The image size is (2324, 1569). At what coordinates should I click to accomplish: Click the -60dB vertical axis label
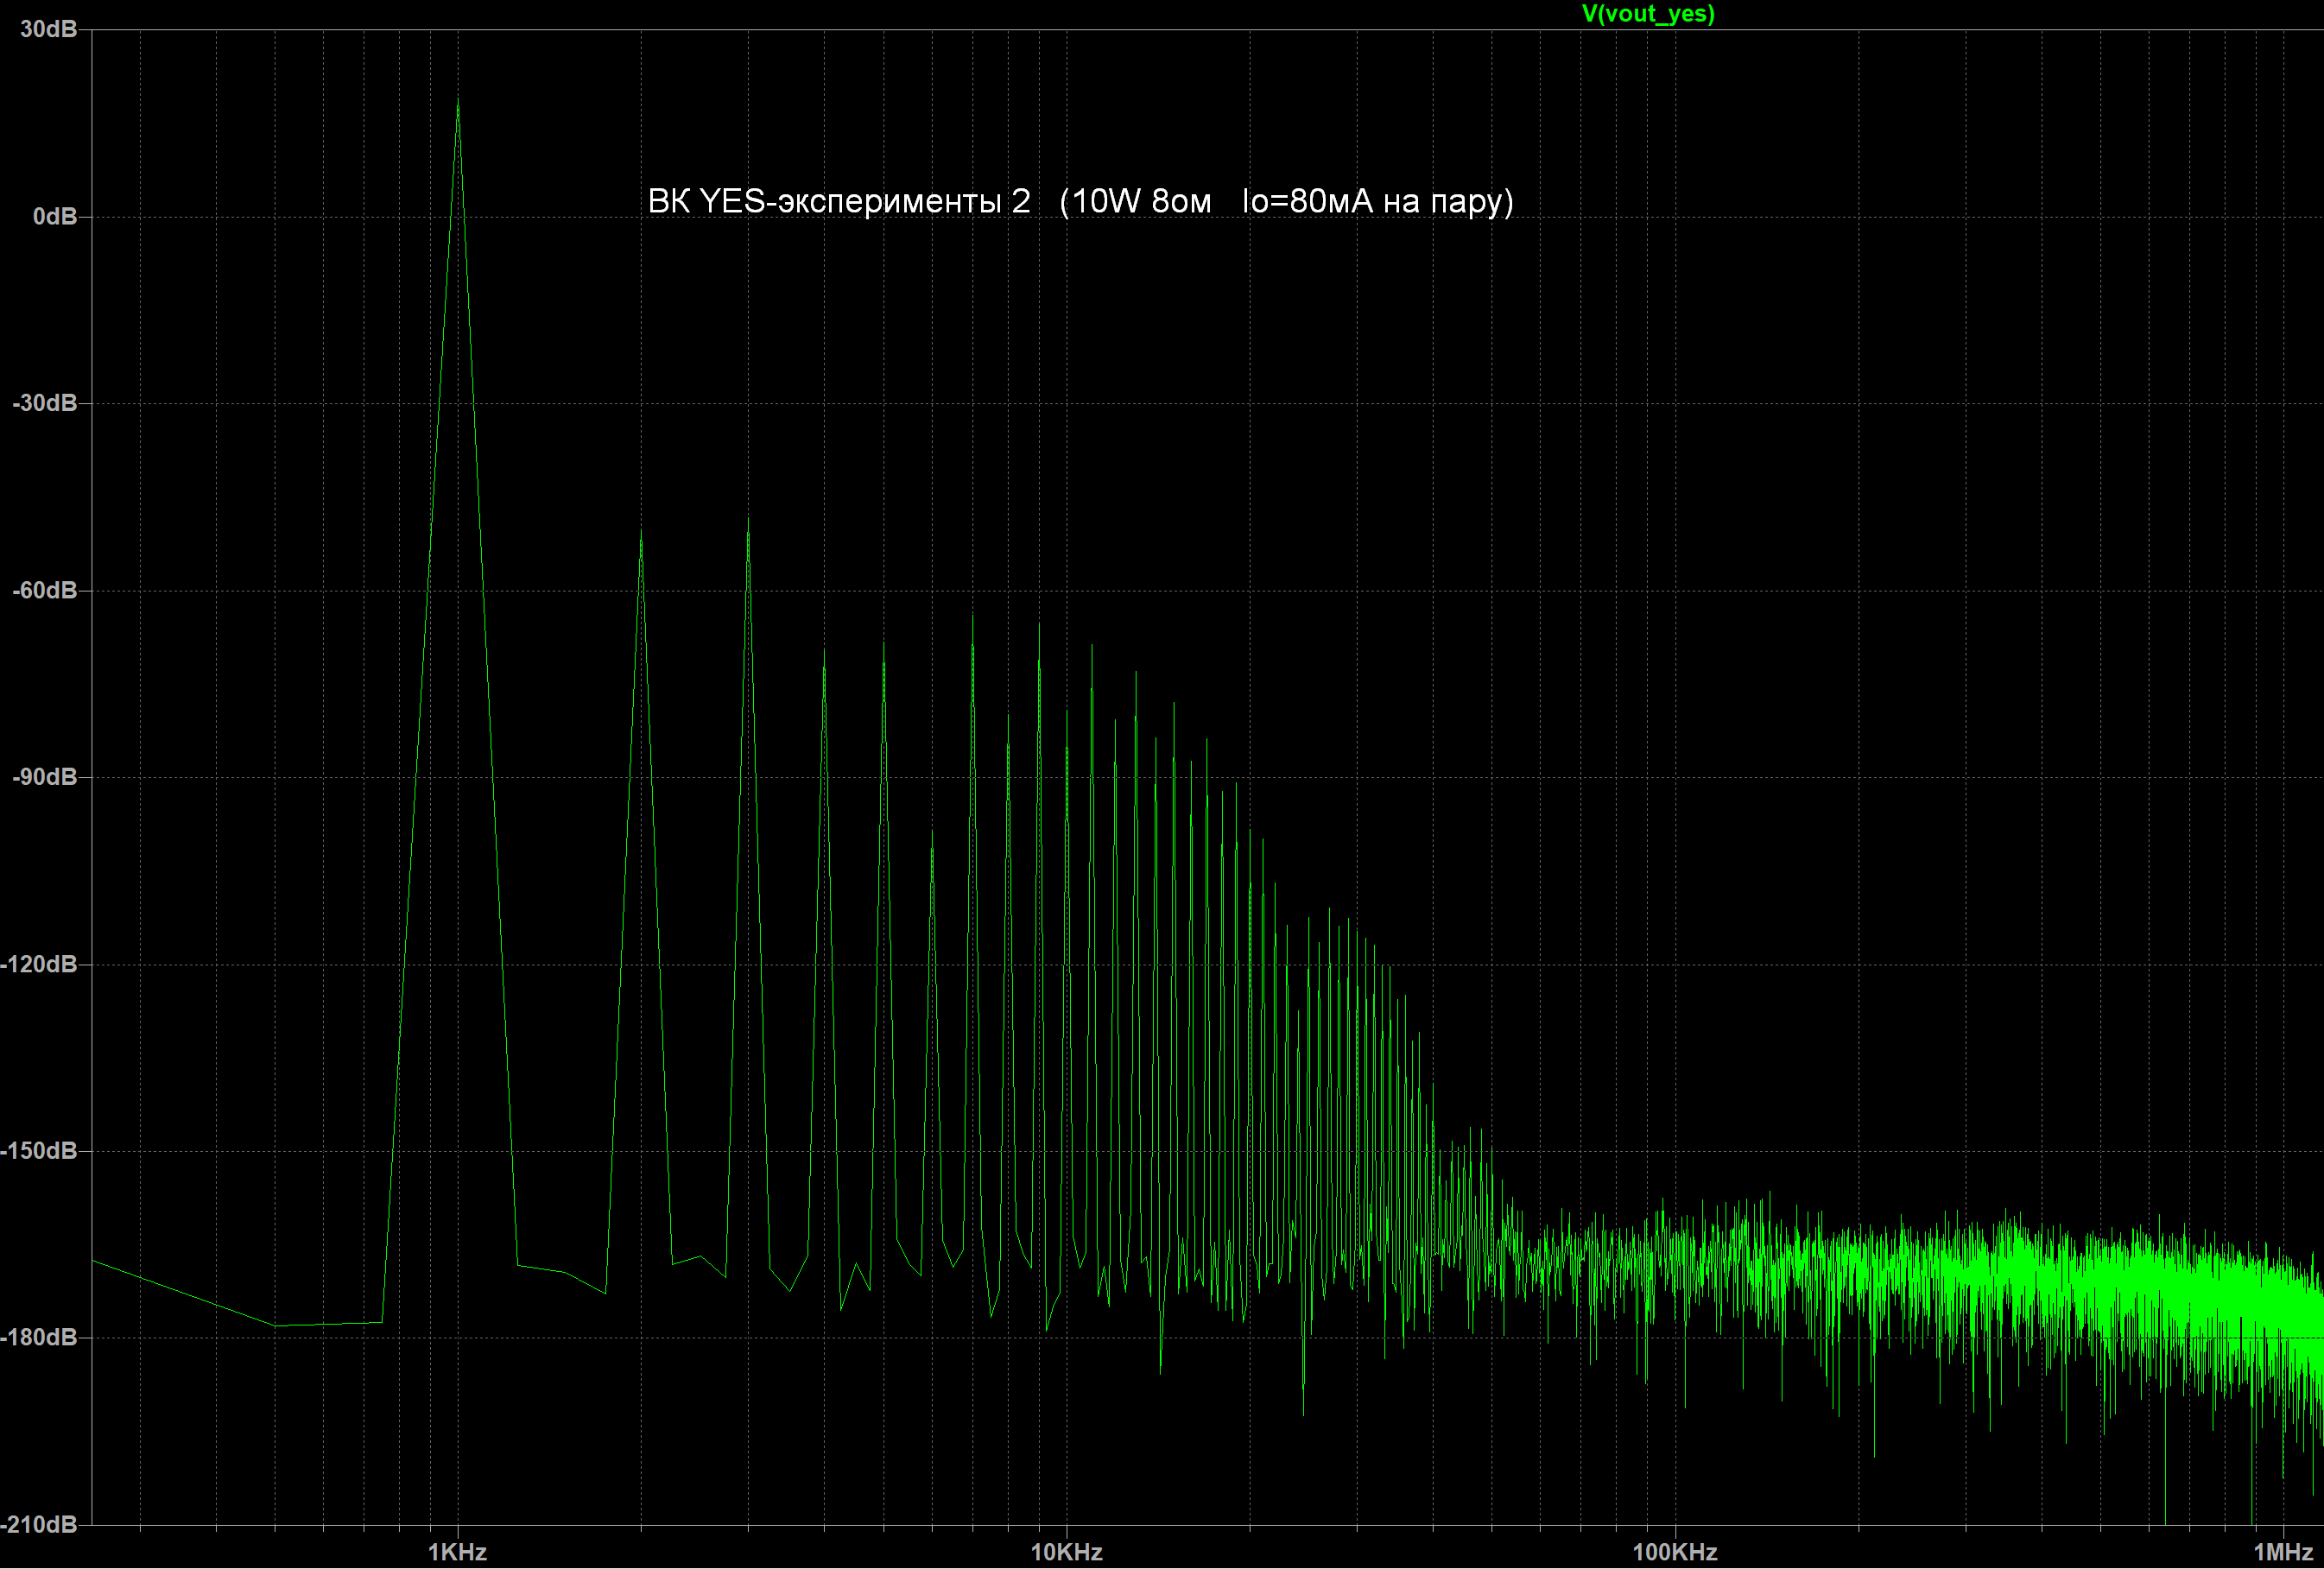44,590
